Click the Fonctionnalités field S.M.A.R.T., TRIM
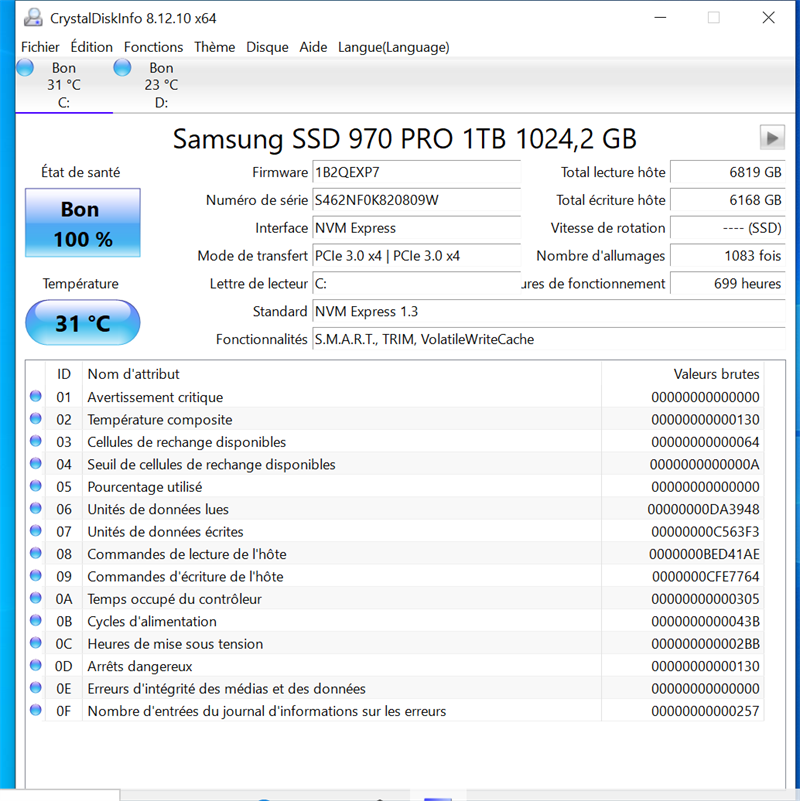Screen dimensions: 800x801 (549, 339)
